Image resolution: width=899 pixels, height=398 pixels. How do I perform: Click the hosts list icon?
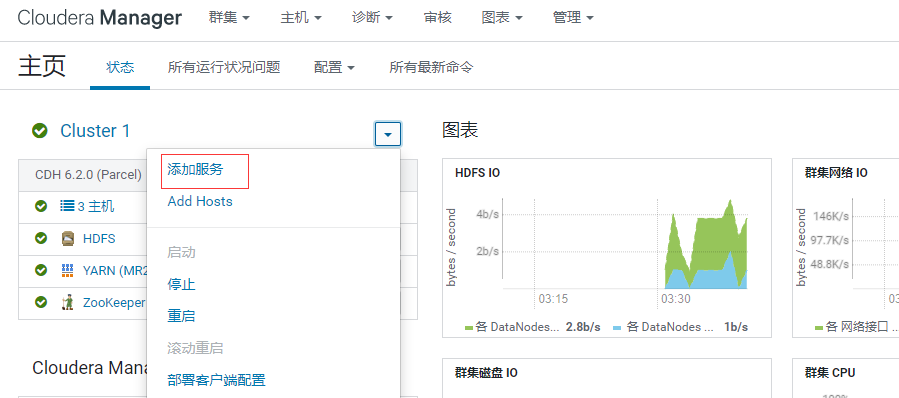pyautogui.click(x=67, y=206)
